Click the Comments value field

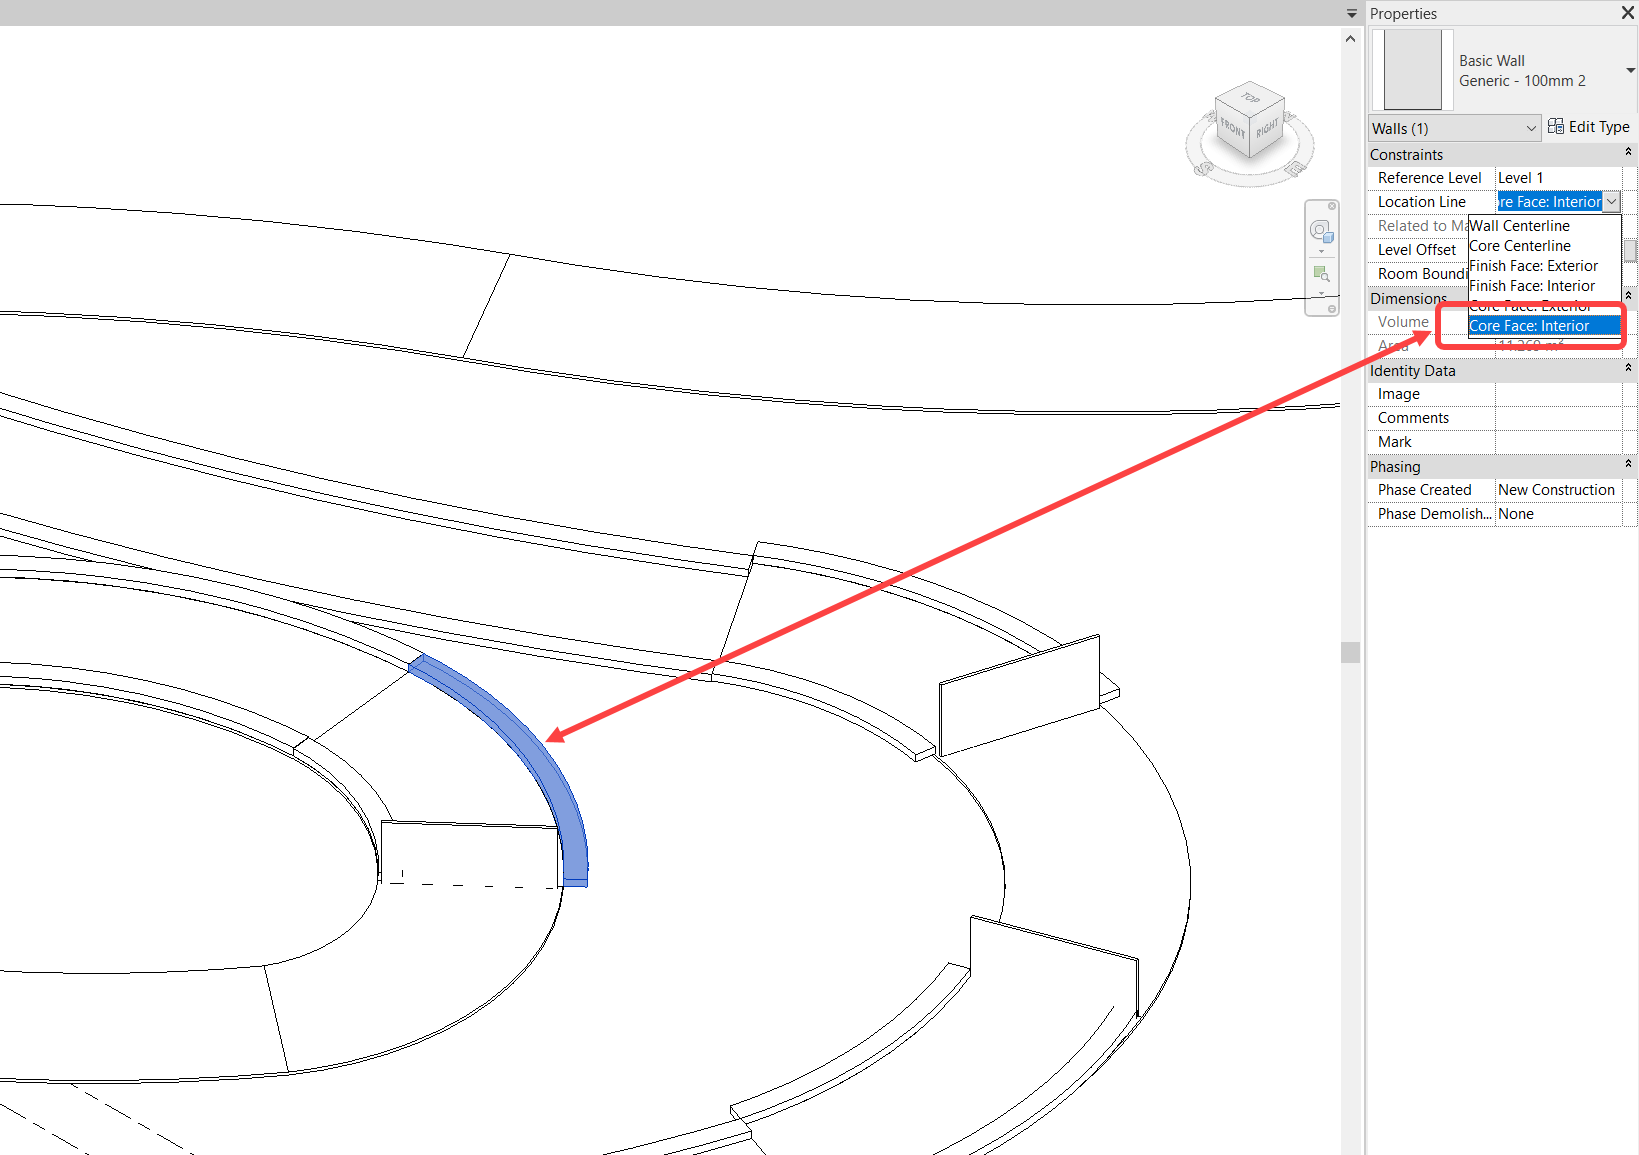click(1560, 417)
